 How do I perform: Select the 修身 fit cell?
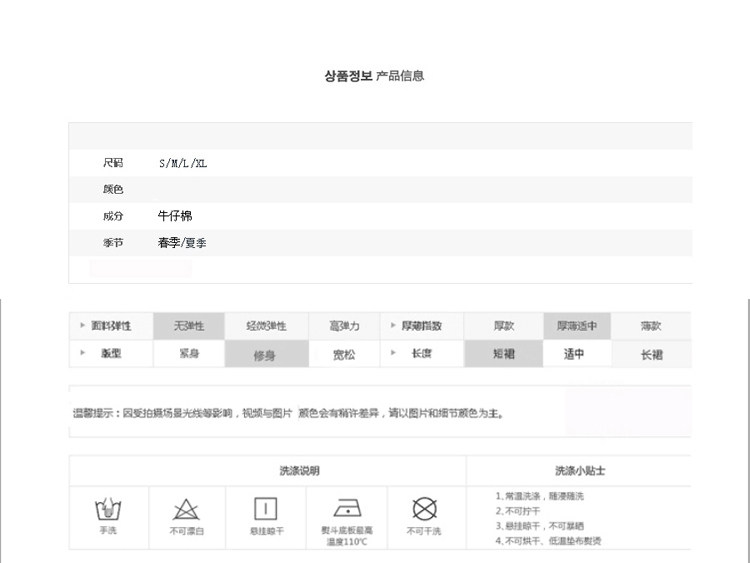point(266,354)
